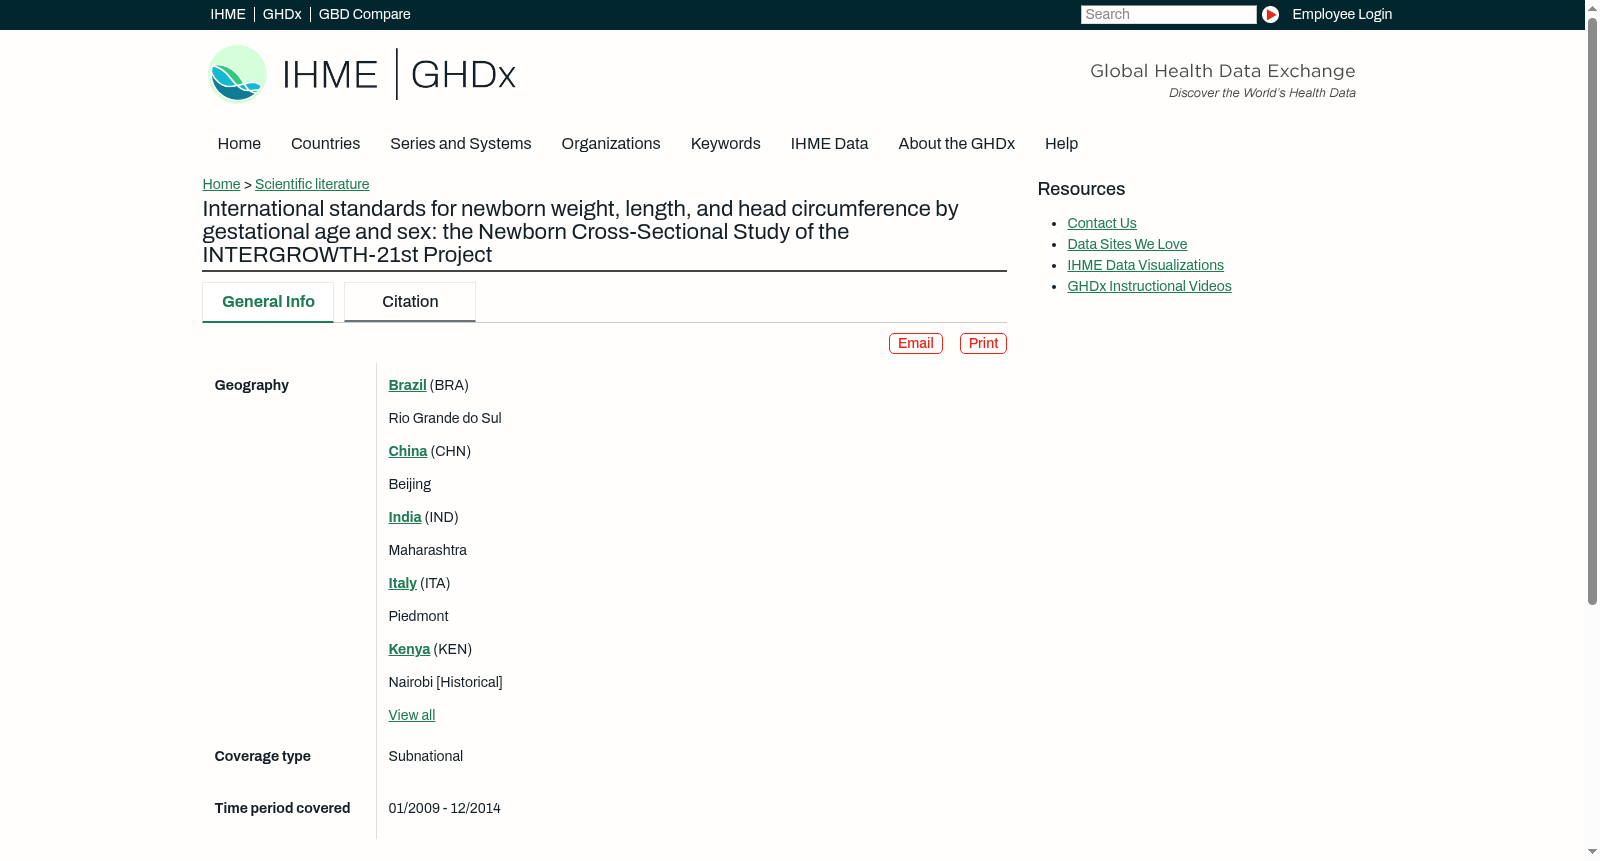Click 'Piedmont' location text
Screen dimensions: 1600x861
(x=418, y=616)
